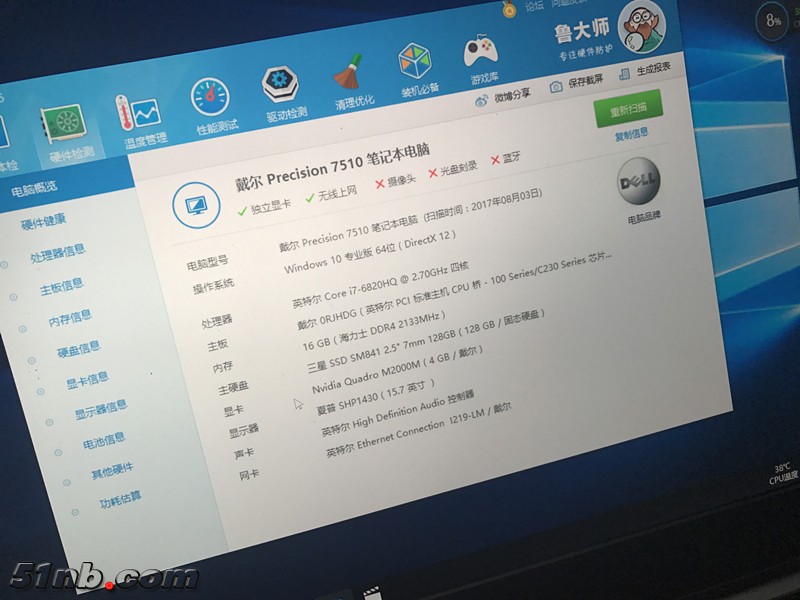
Task: Click the 复制信息 link
Action: pyautogui.click(x=631, y=134)
